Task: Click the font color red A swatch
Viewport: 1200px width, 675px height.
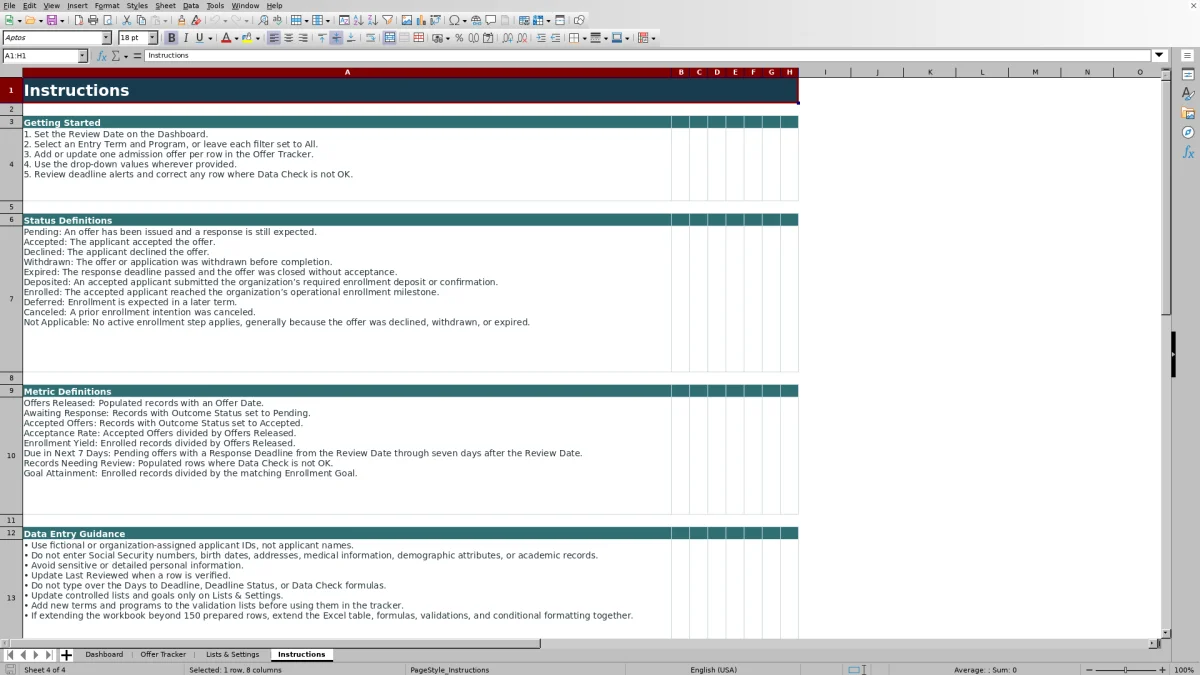Action: pos(225,38)
